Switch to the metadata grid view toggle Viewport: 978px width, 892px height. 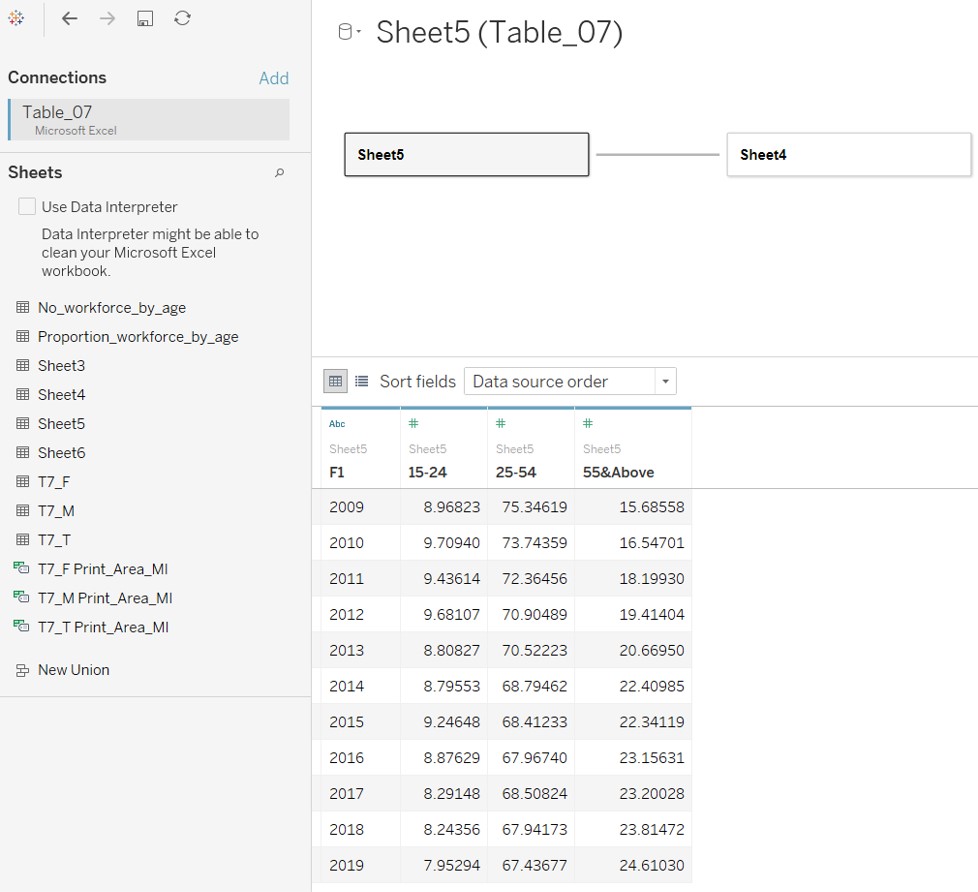361,381
